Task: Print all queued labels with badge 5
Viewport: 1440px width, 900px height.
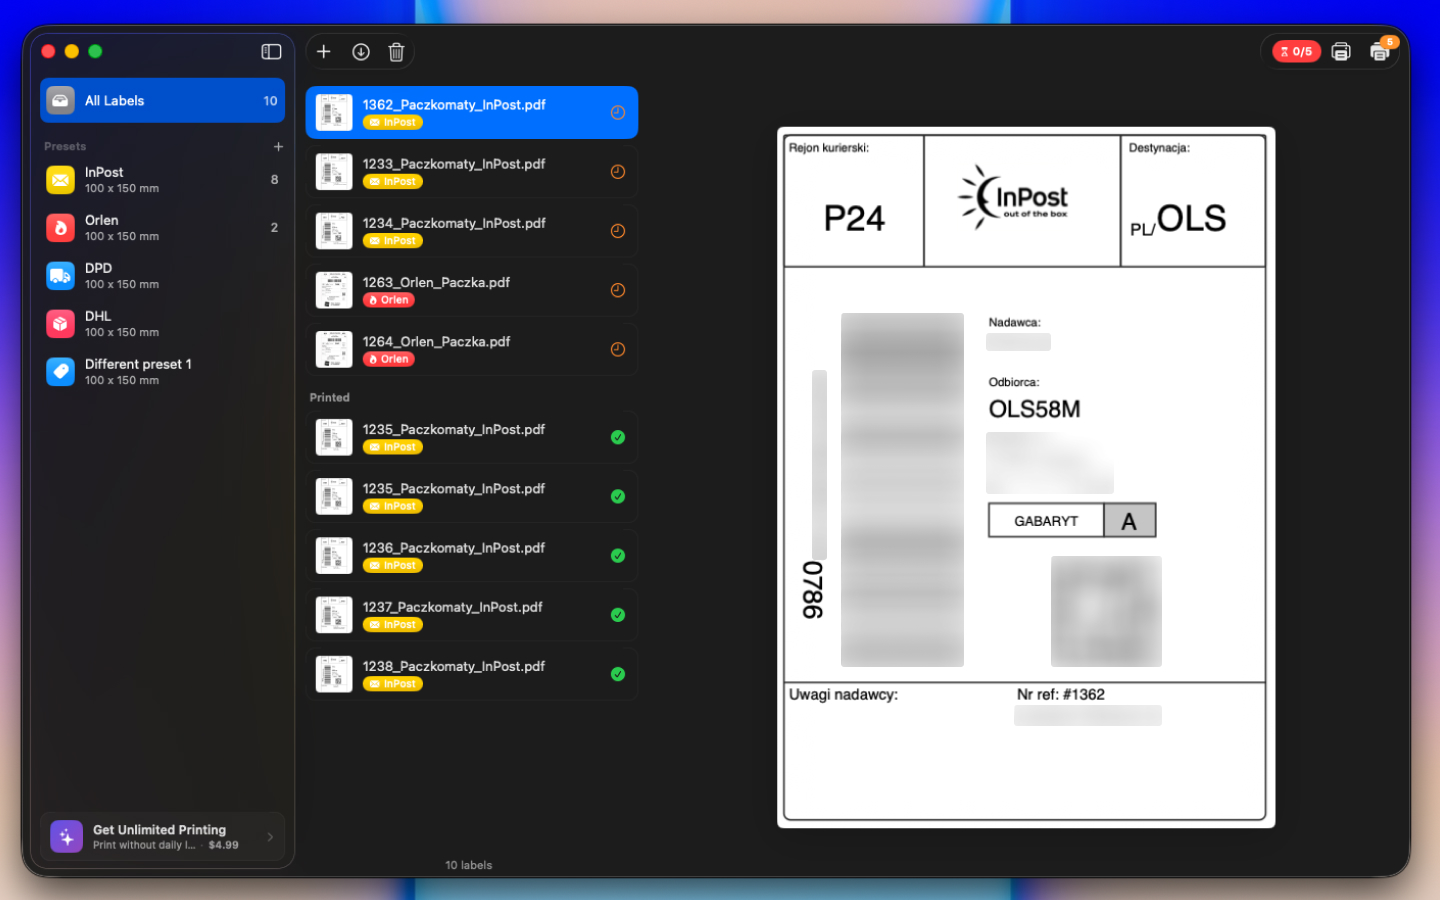Action: pyautogui.click(x=1380, y=51)
